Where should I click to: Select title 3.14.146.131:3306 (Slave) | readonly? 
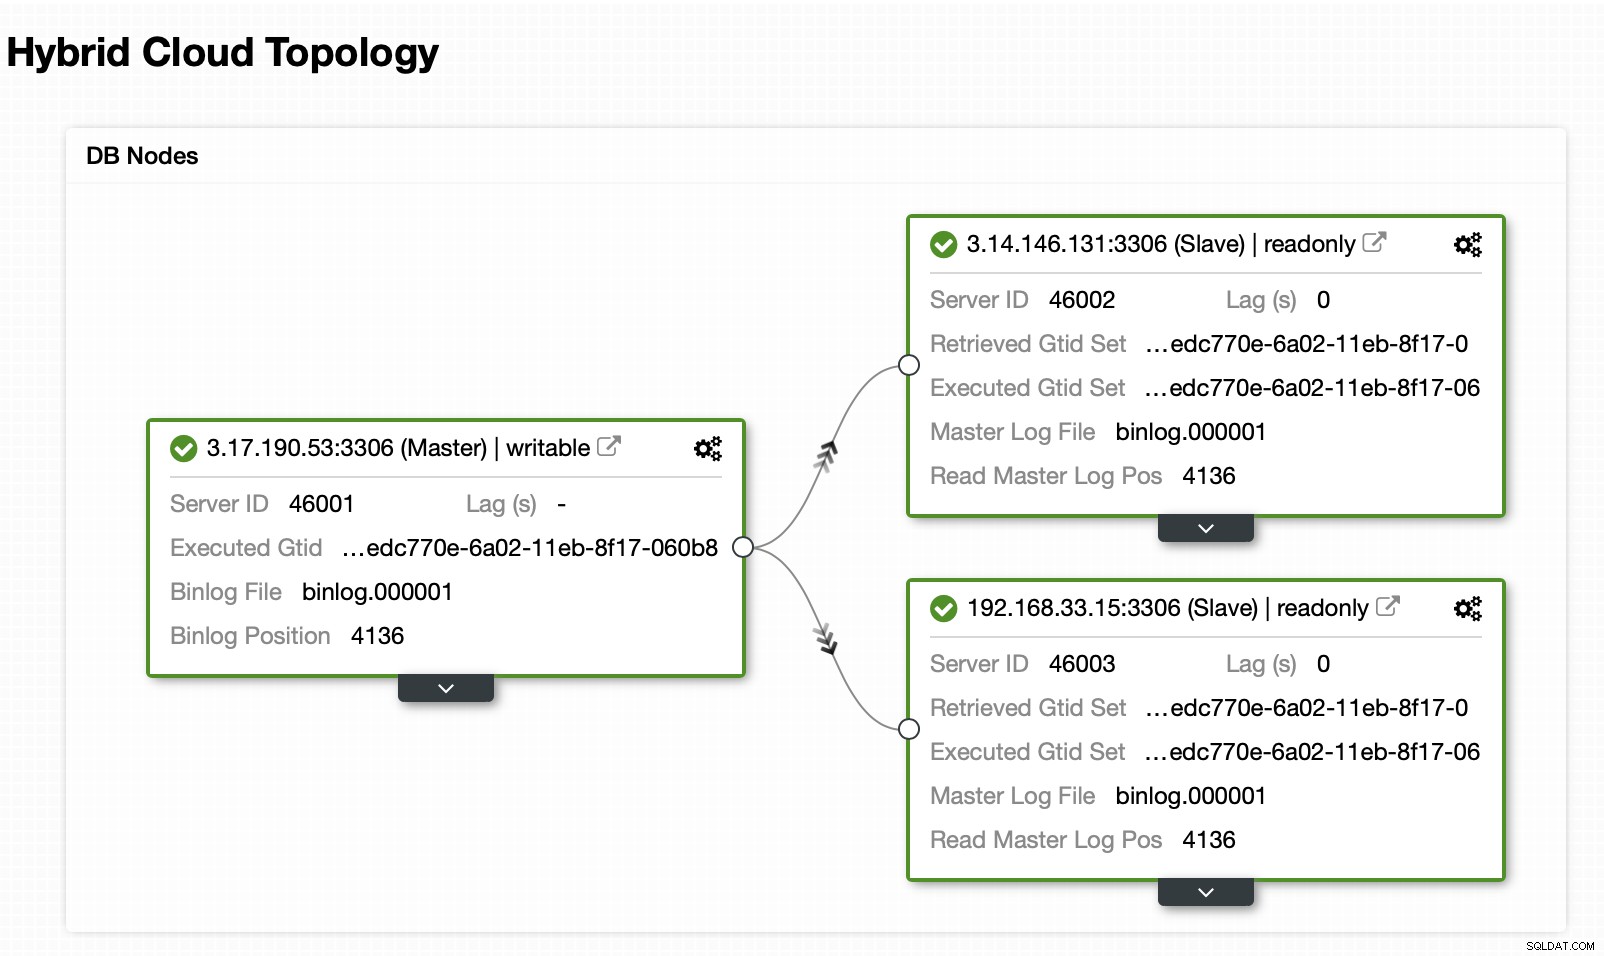1161,244
